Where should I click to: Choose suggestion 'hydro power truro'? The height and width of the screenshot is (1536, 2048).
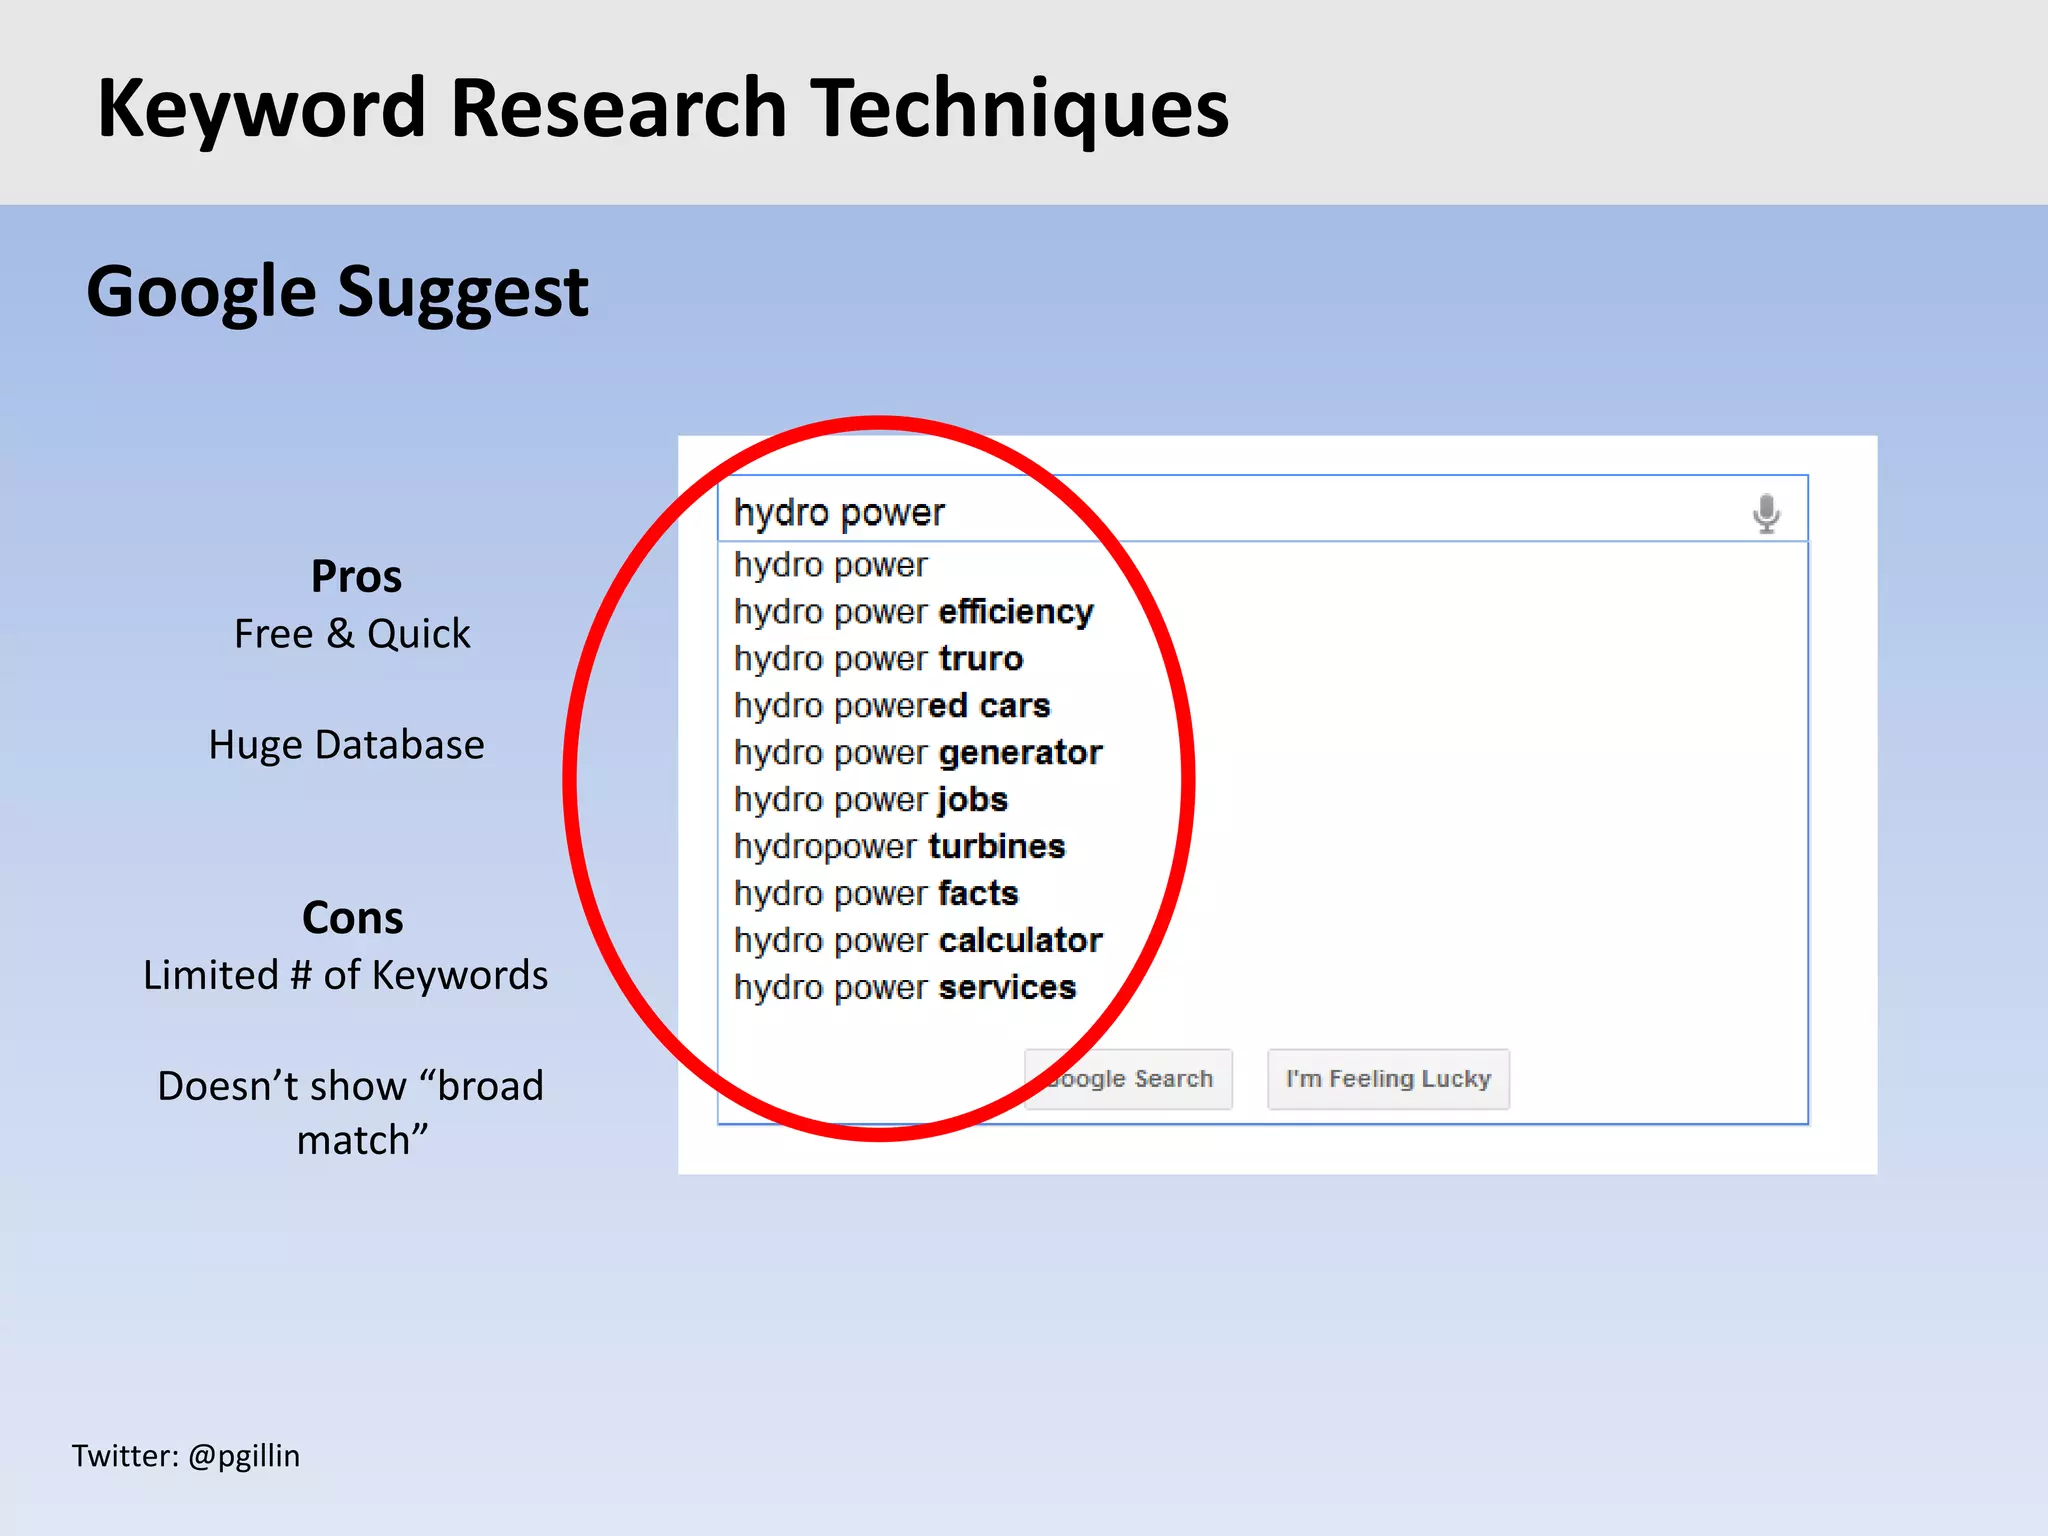879,659
